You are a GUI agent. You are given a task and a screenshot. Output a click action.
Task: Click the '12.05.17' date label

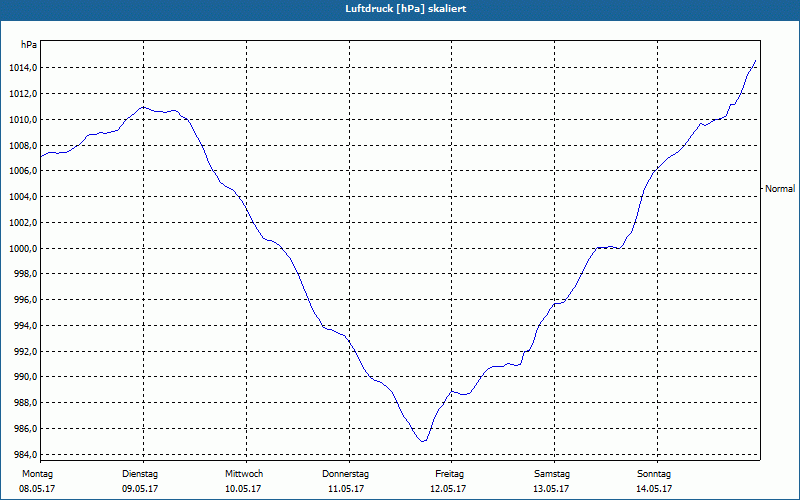click(x=448, y=489)
